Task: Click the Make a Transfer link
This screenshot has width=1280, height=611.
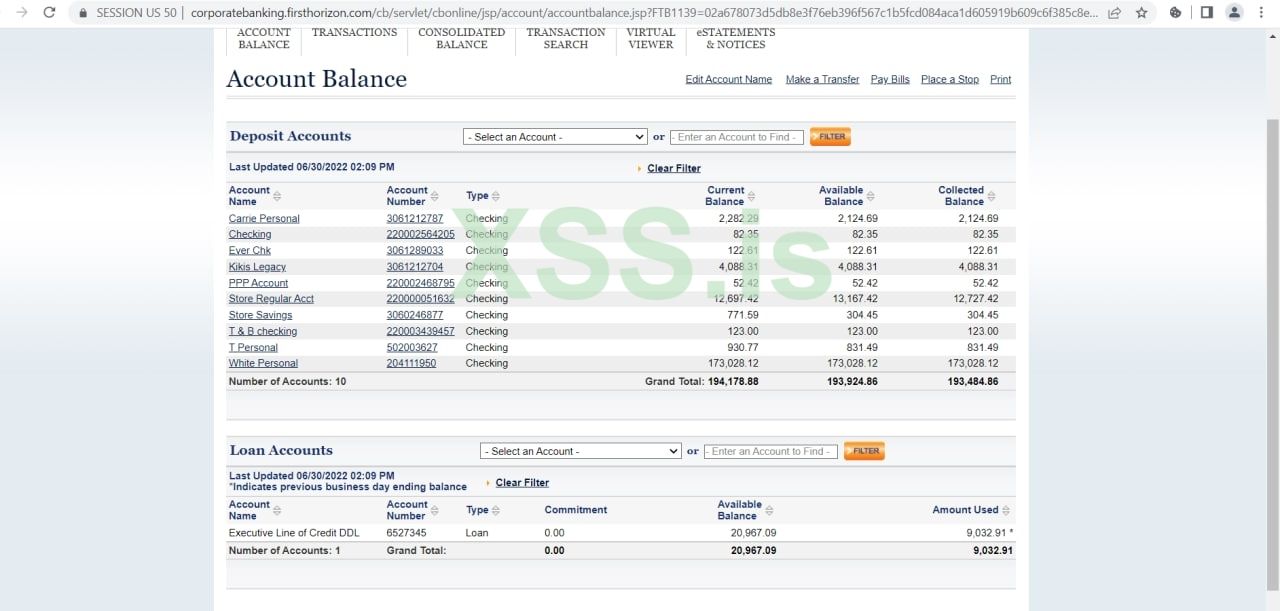Action: point(822,80)
